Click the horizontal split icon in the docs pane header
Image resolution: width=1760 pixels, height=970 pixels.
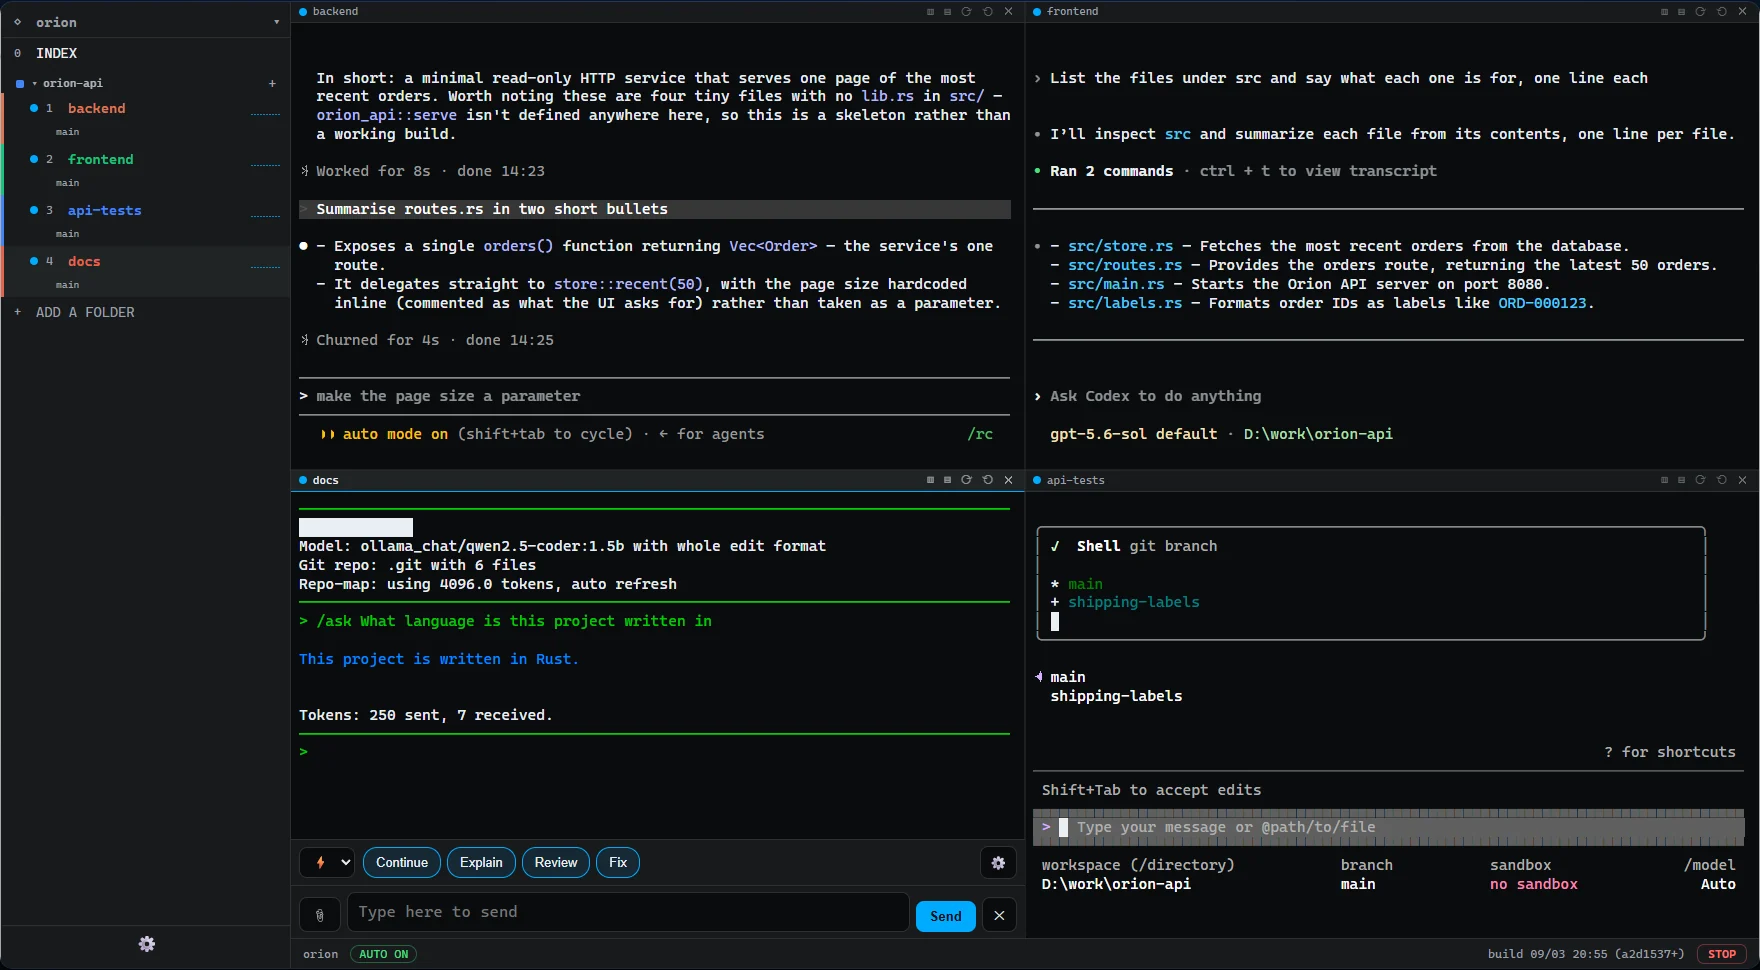(947, 480)
